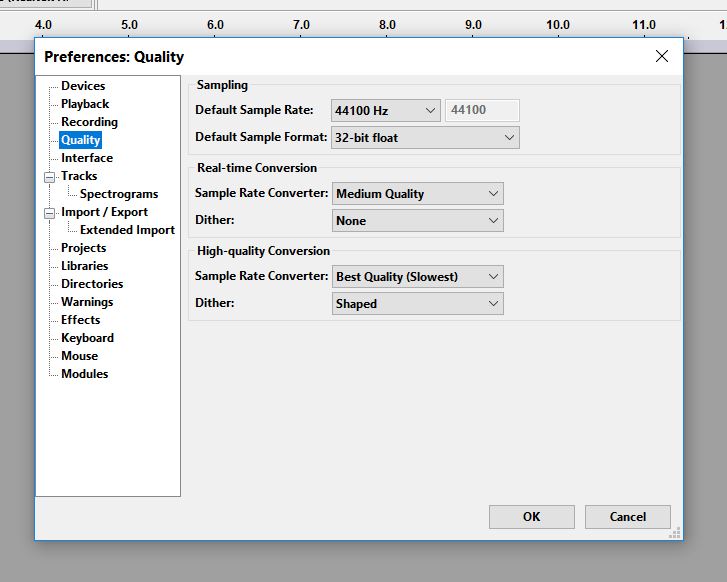This screenshot has height=582, width=727.
Task: Click the 10.0 mark on the timeline ruler
Action: click(558, 25)
